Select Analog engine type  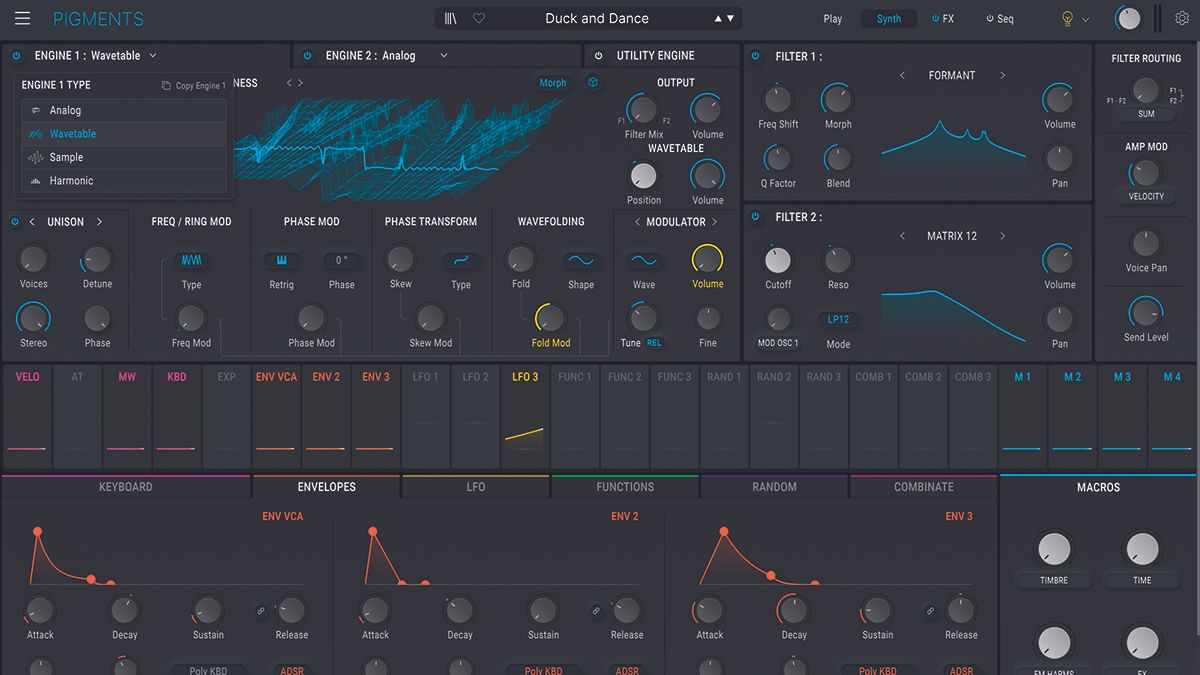[x=124, y=111]
